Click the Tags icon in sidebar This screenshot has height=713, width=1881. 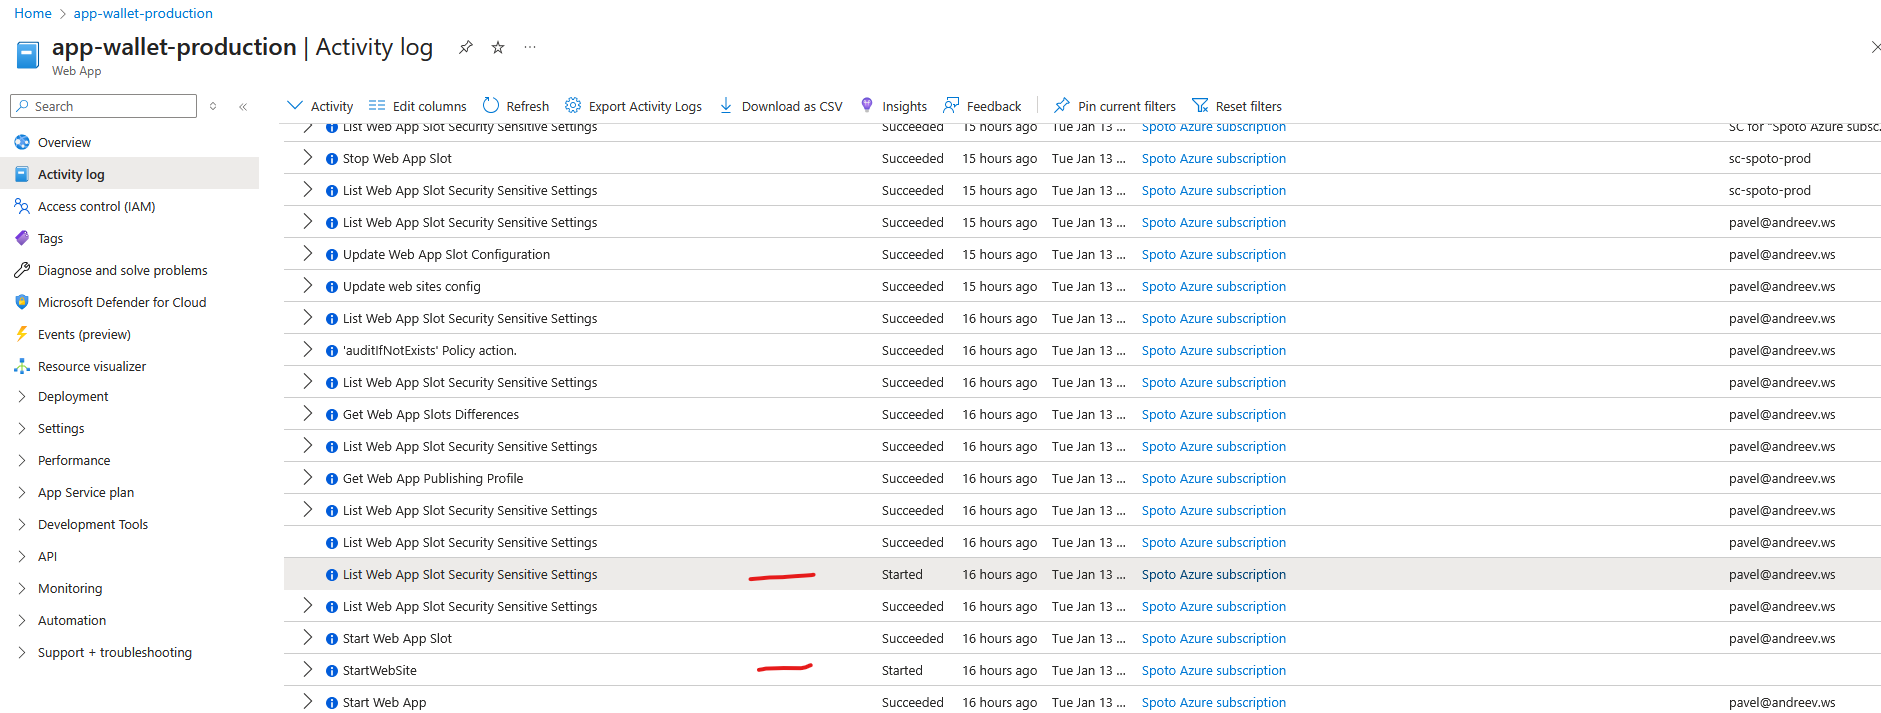(22, 238)
